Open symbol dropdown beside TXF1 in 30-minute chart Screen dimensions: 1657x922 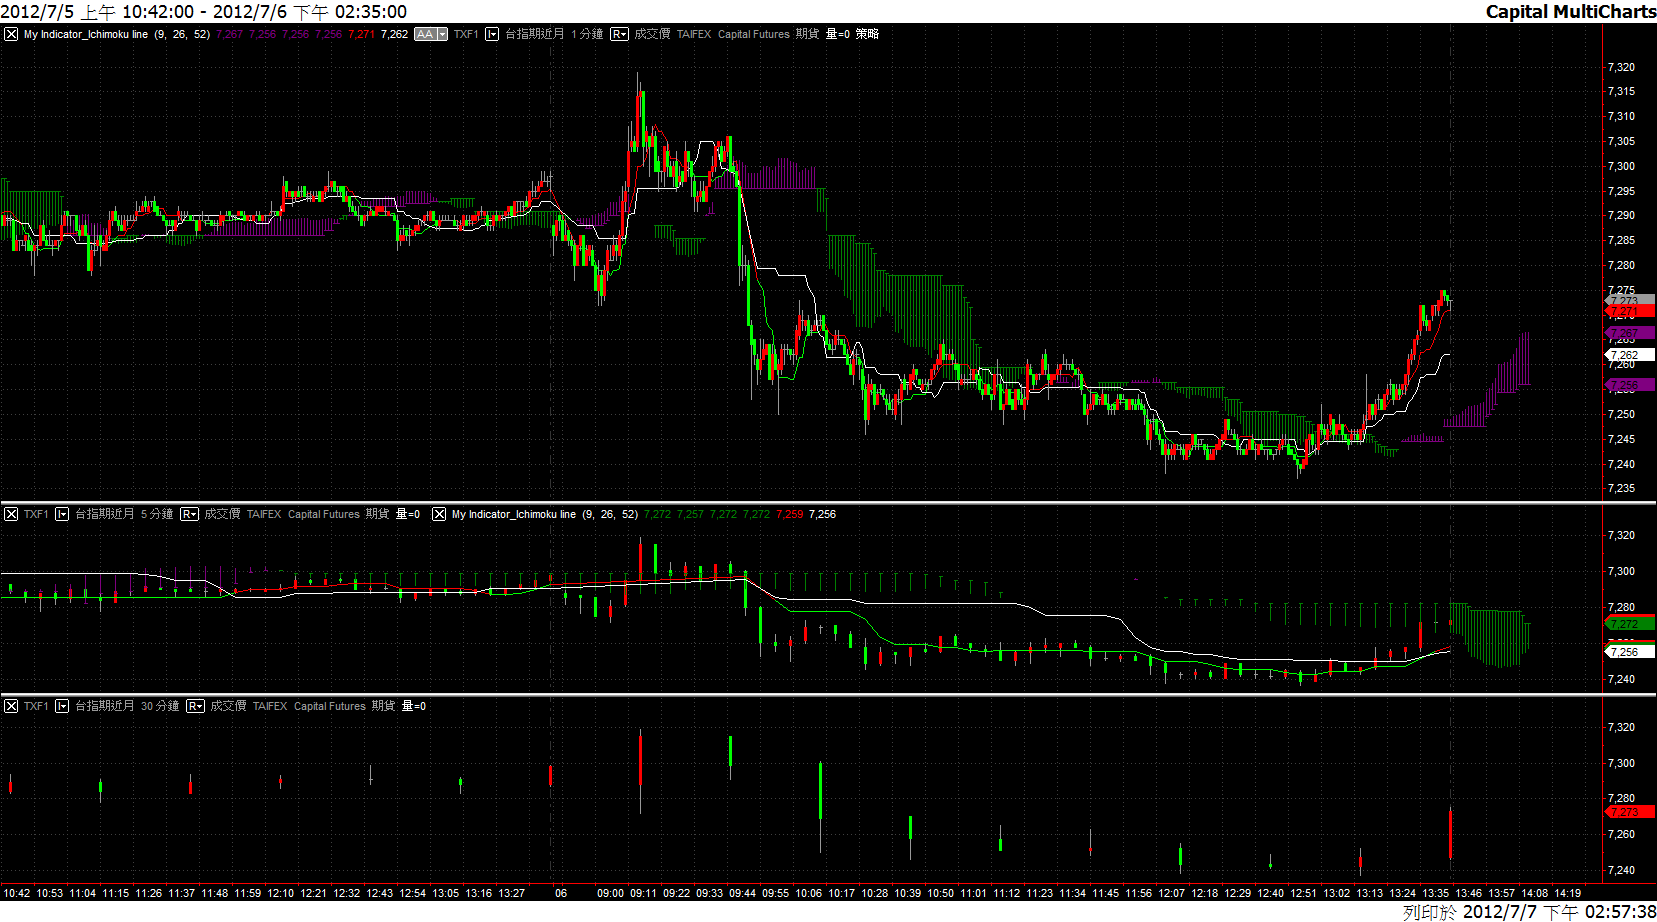(62, 706)
